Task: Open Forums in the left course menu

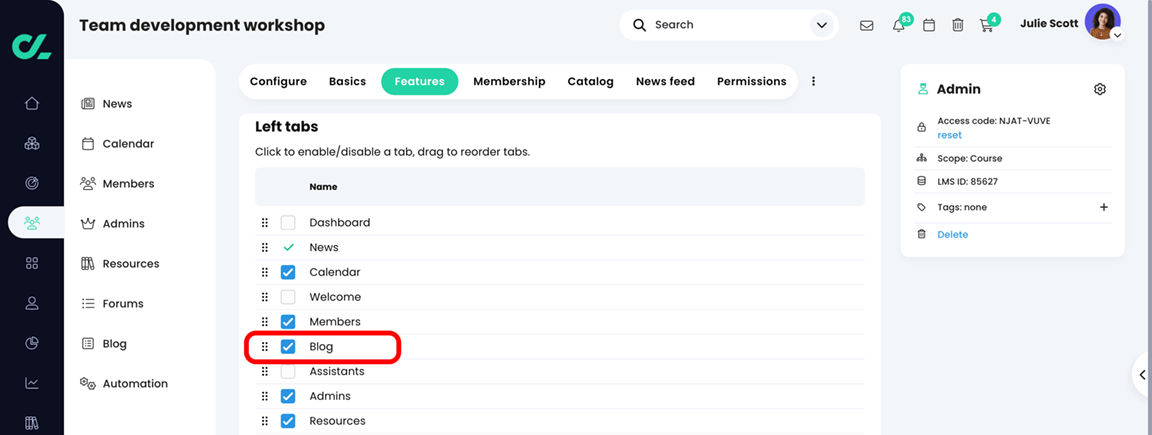Action: click(112, 303)
